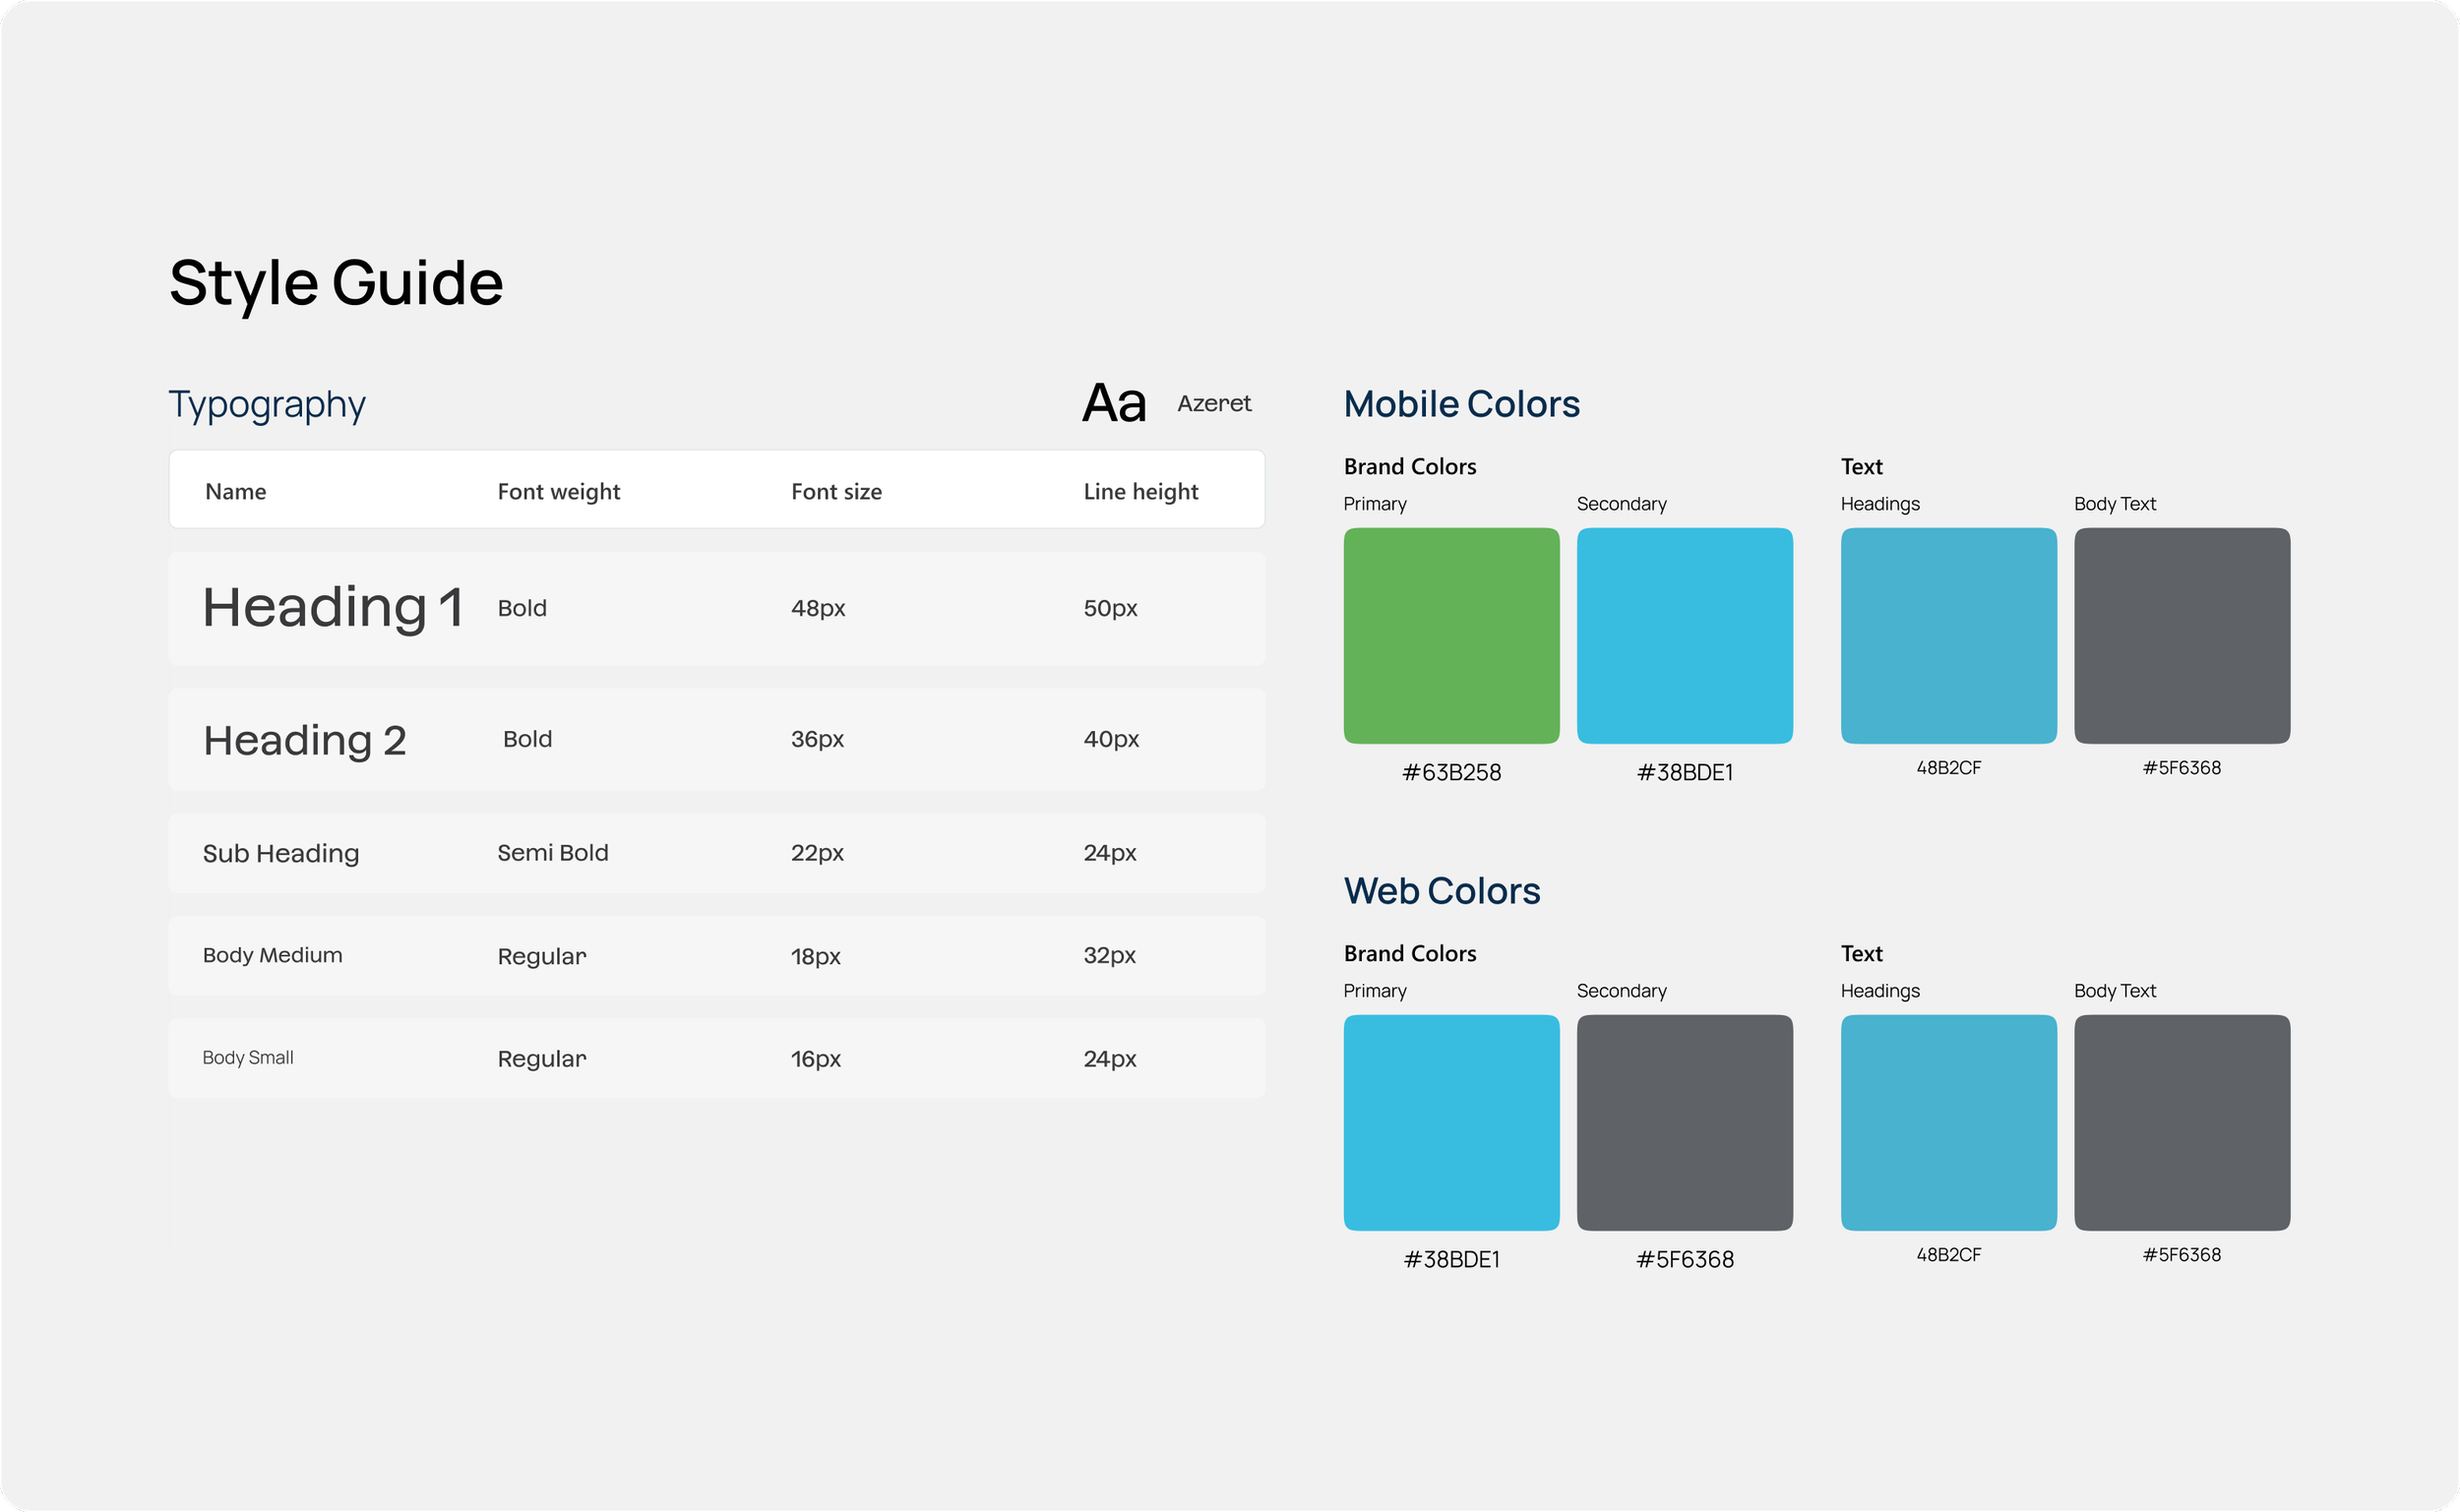Select the Body Medium row name
Screen dimensions: 2460x1512
(x=272, y=955)
